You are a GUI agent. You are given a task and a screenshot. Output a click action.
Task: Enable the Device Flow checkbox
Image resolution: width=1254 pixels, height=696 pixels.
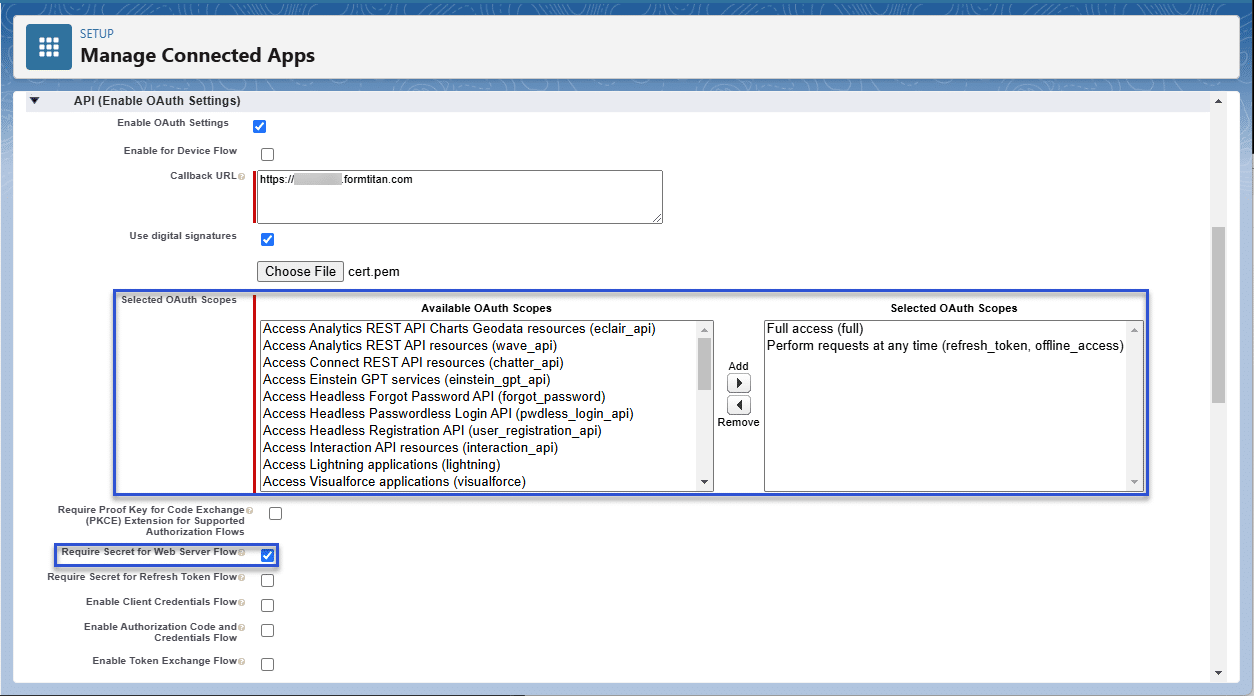point(267,154)
